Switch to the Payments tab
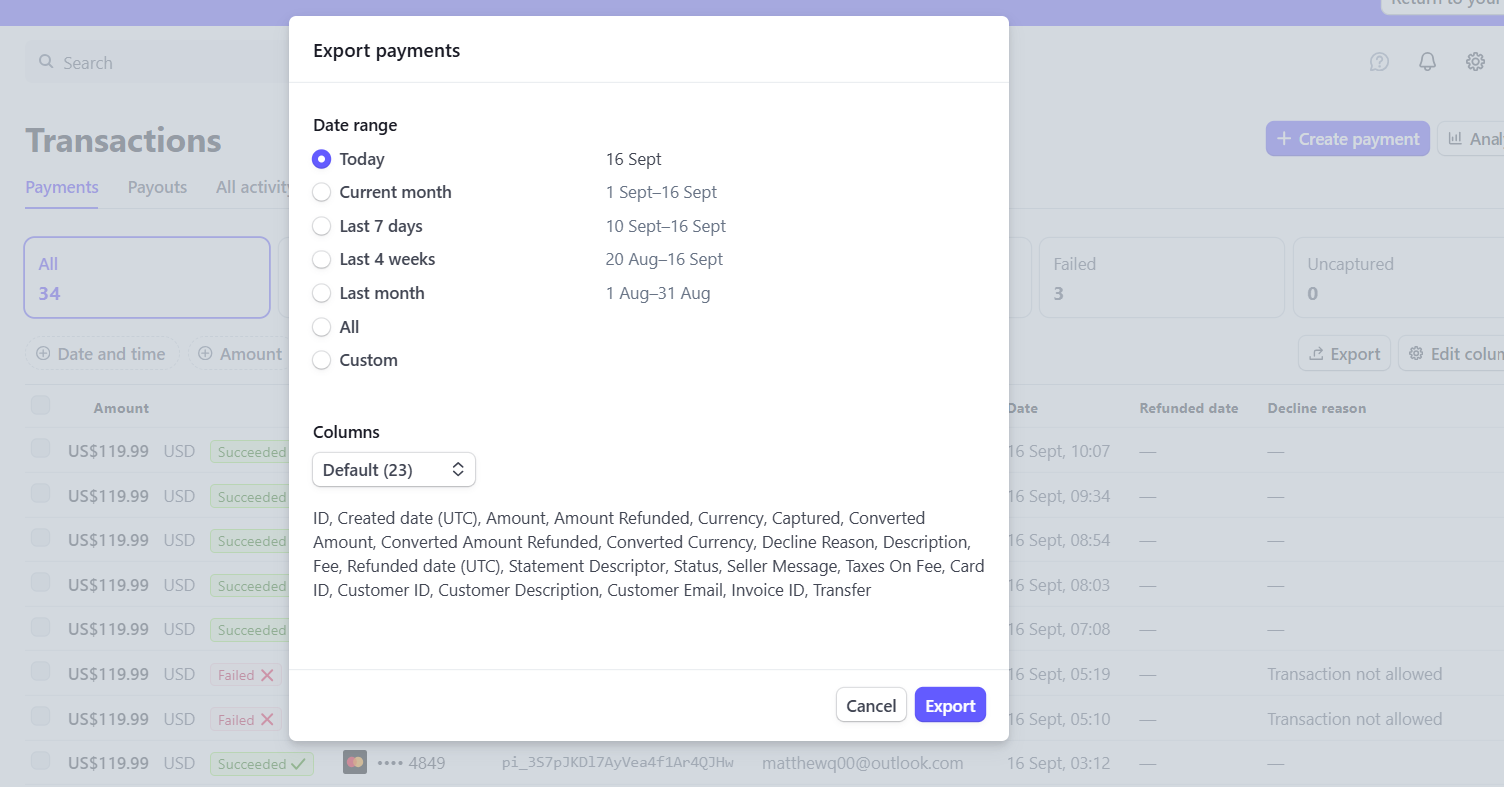The width and height of the screenshot is (1504, 787). 62,187
